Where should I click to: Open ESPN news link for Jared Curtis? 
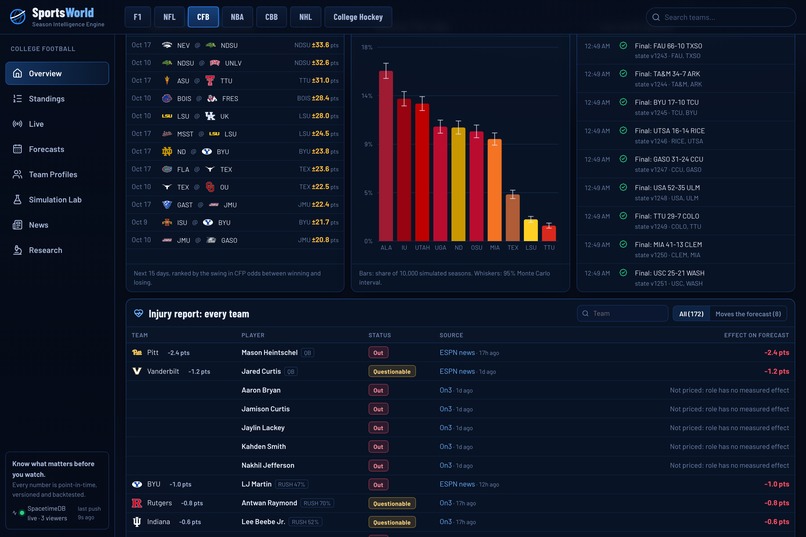[457, 371]
